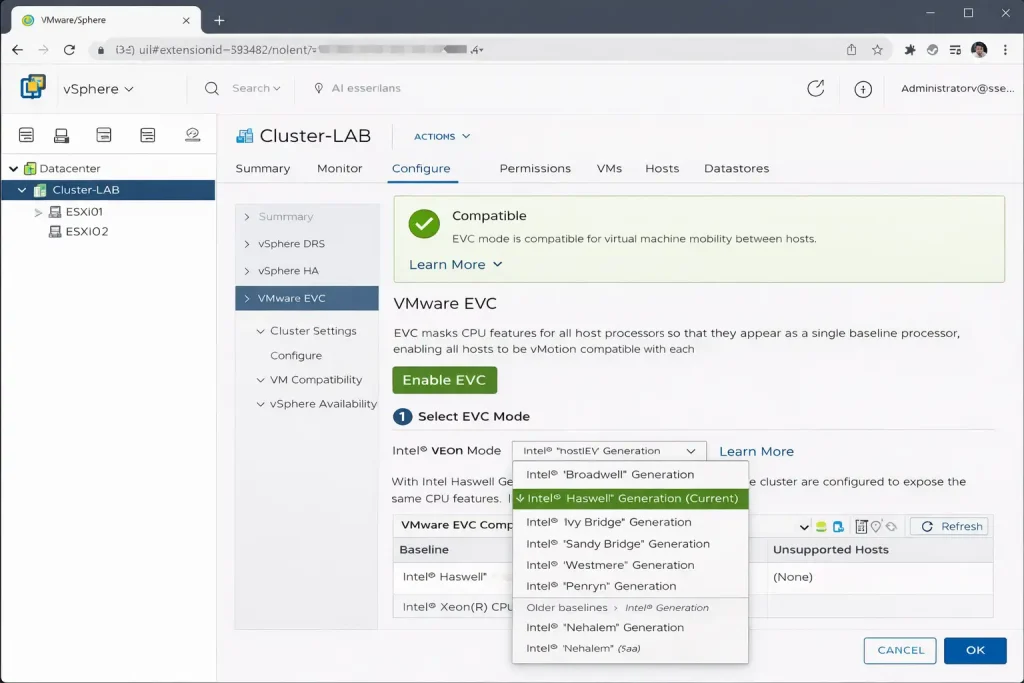1024x683 pixels.
Task: Click the ESXi01 host icon
Action: (x=55, y=212)
